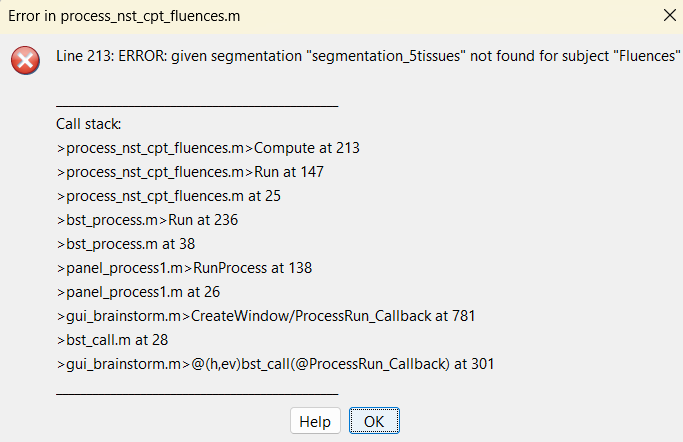Viewport: 683px width, 442px height.
Task: Click the 'Line 213: ERROR' text
Action: point(112,56)
